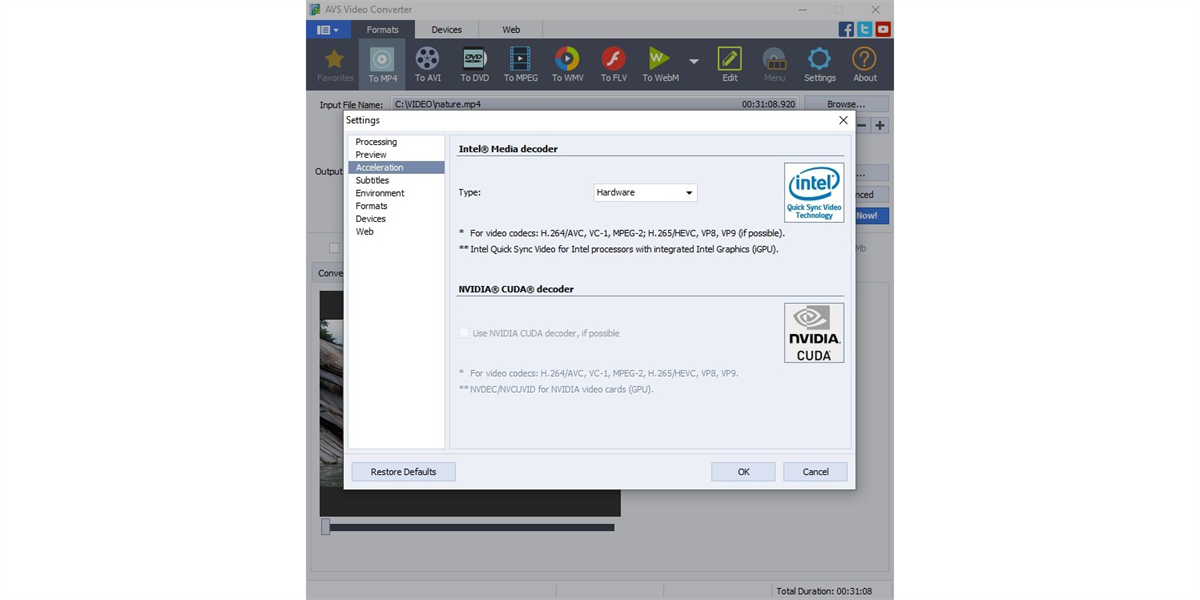
Task: Open the main application menu dropdown
Action: tap(325, 29)
